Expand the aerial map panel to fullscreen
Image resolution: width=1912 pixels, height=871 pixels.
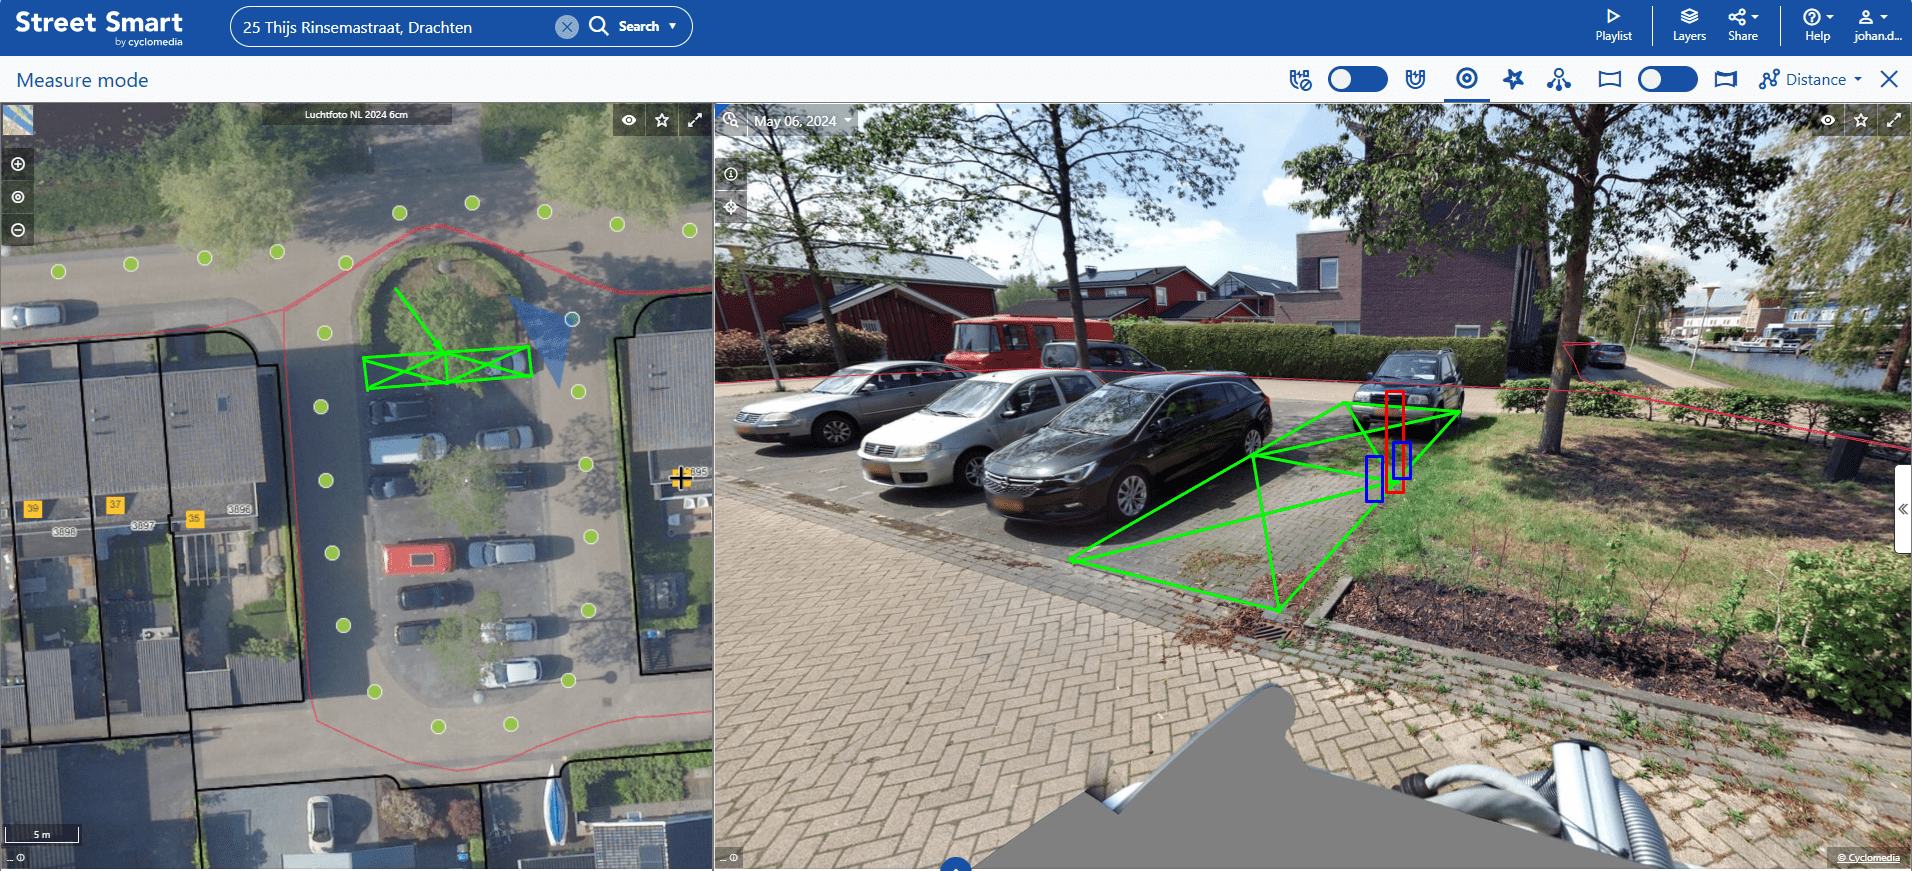click(695, 120)
